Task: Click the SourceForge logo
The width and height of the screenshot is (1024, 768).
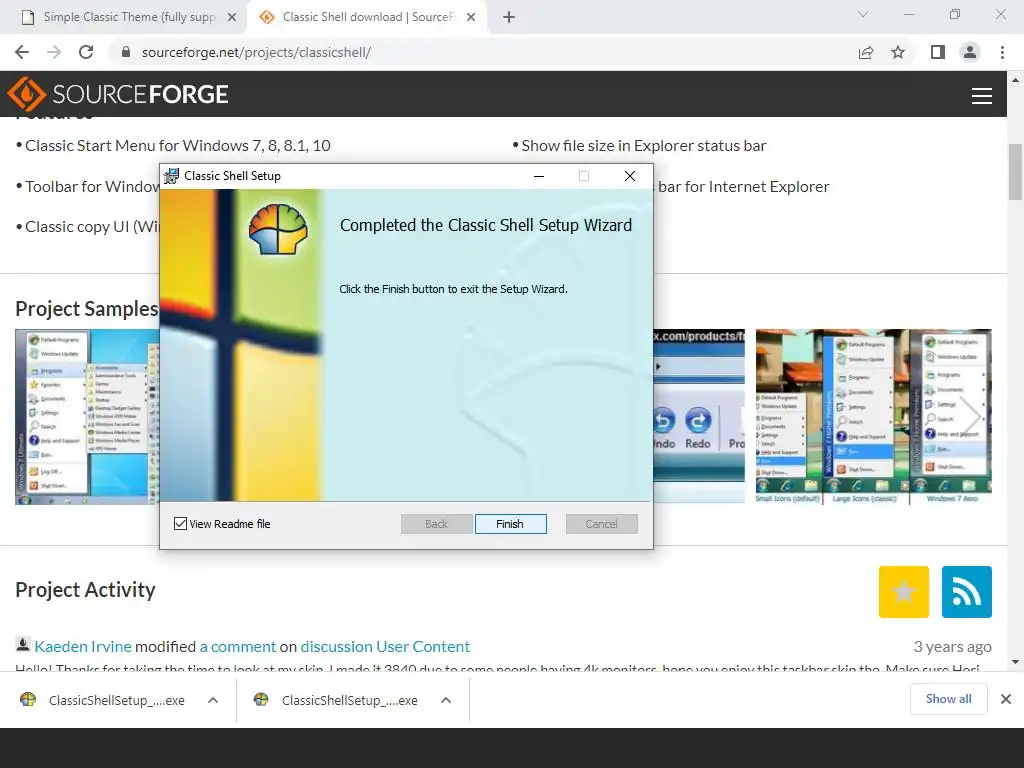Action: point(118,94)
